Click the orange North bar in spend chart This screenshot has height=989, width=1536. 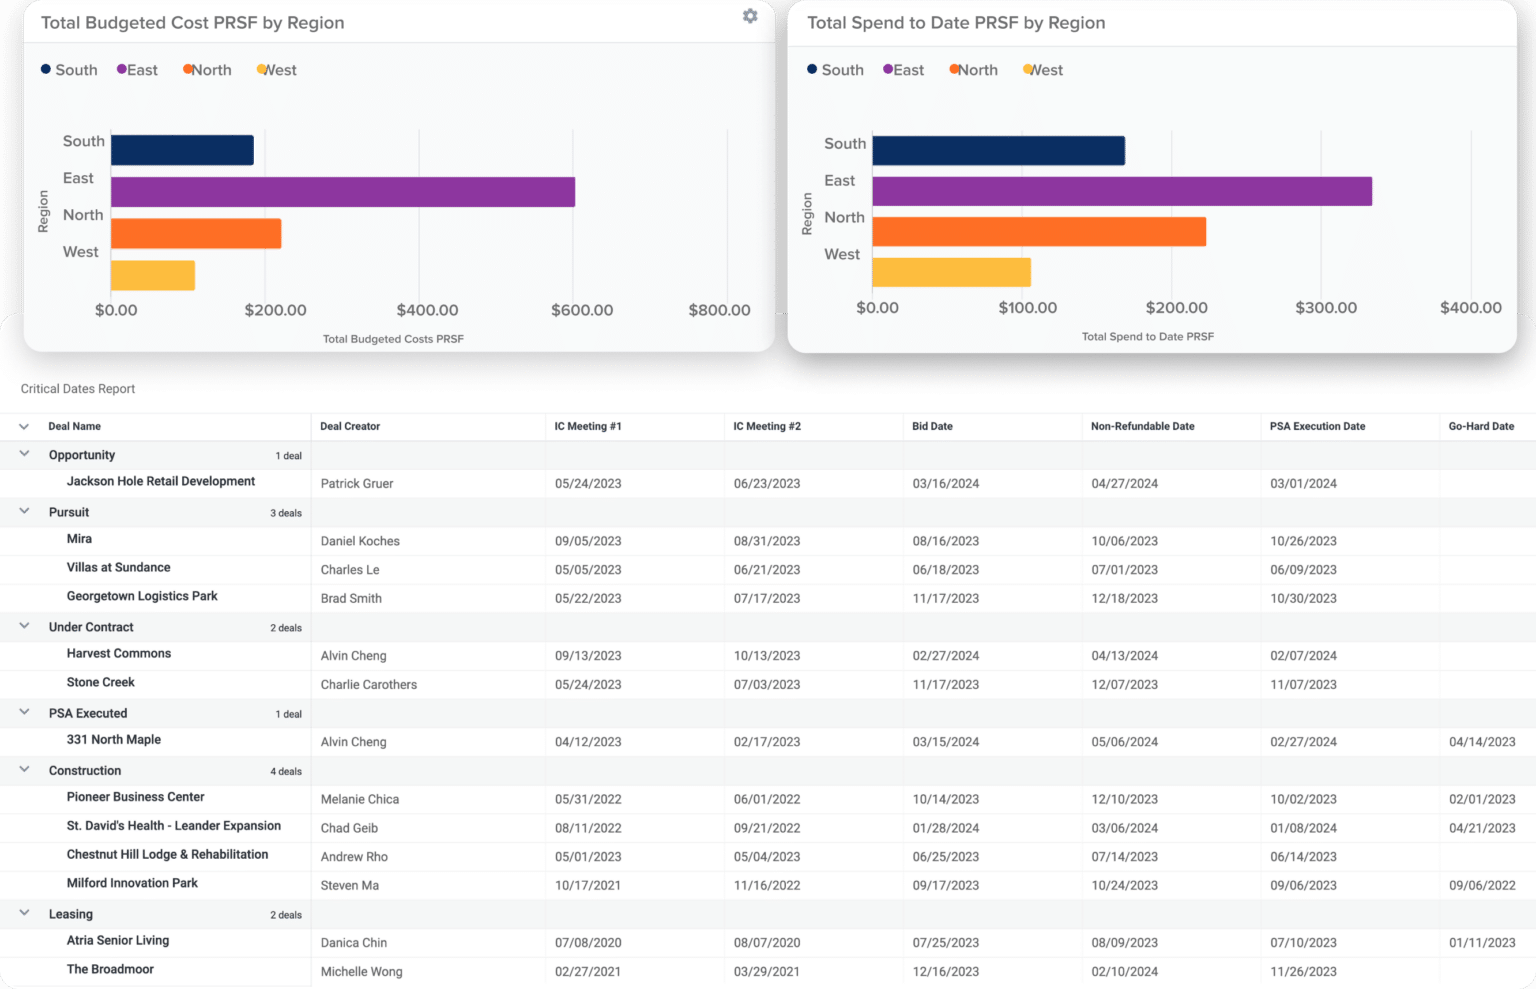tap(1038, 232)
